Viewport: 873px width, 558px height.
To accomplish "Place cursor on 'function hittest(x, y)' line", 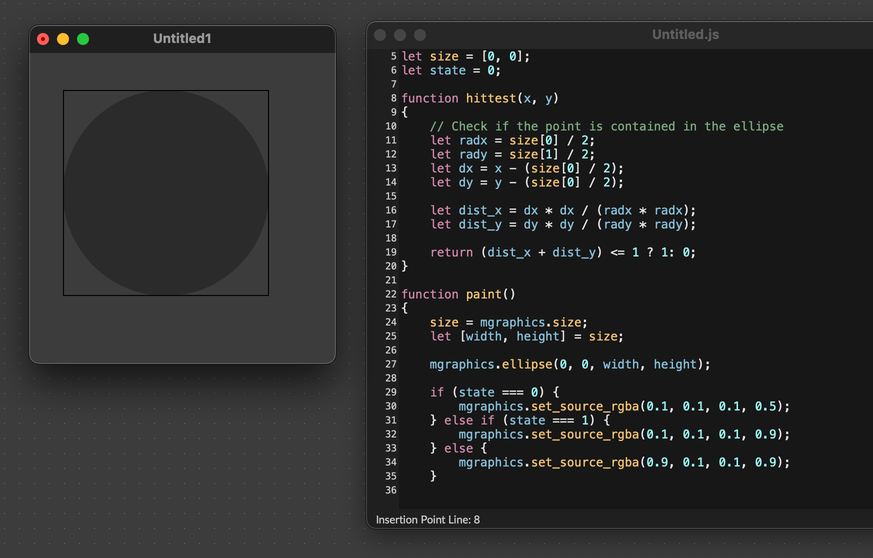I will pyautogui.click(x=480, y=98).
